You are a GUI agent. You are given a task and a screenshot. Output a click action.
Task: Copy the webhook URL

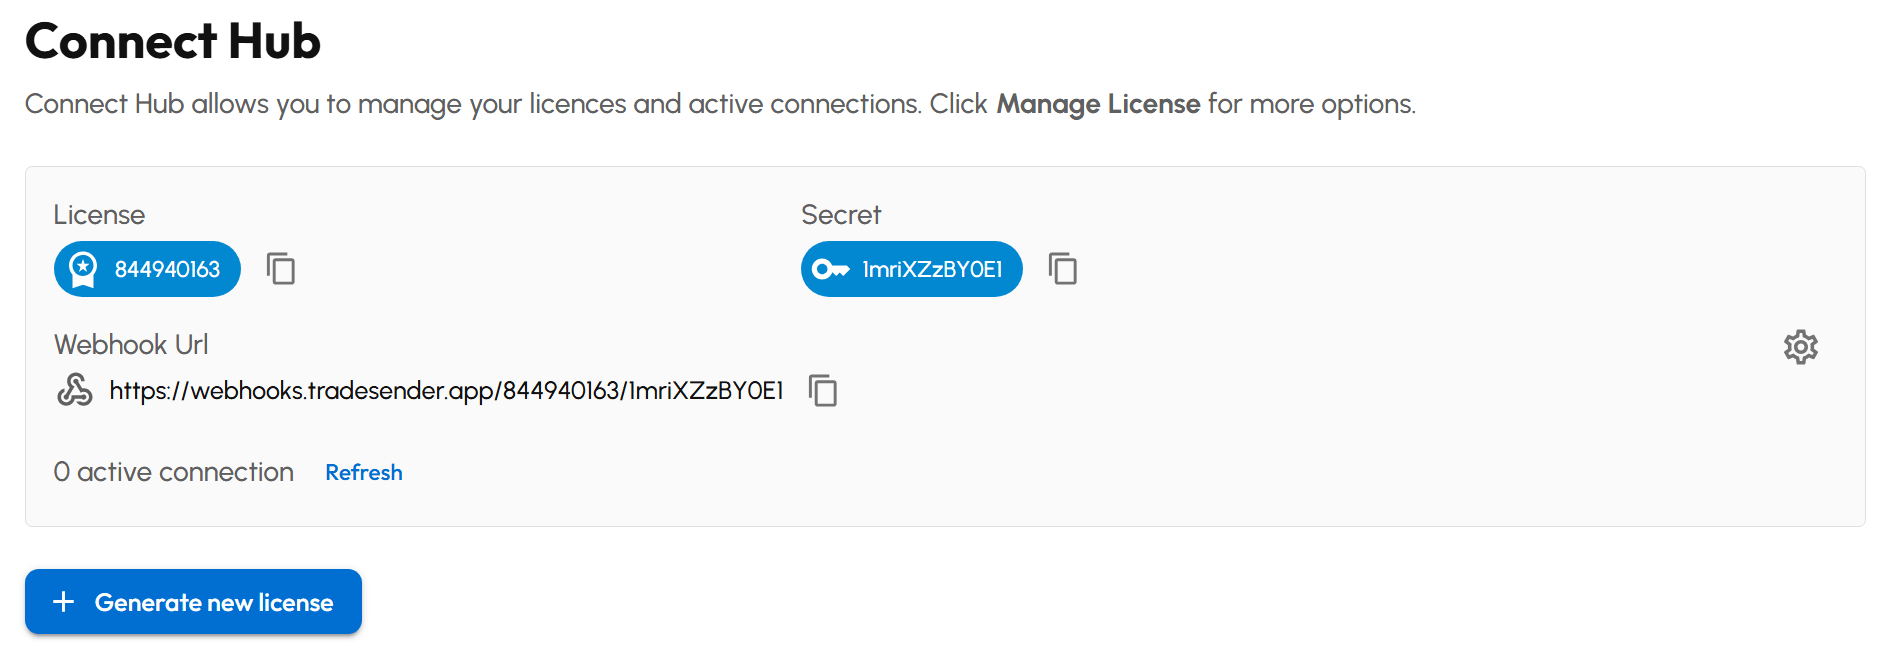click(x=823, y=392)
